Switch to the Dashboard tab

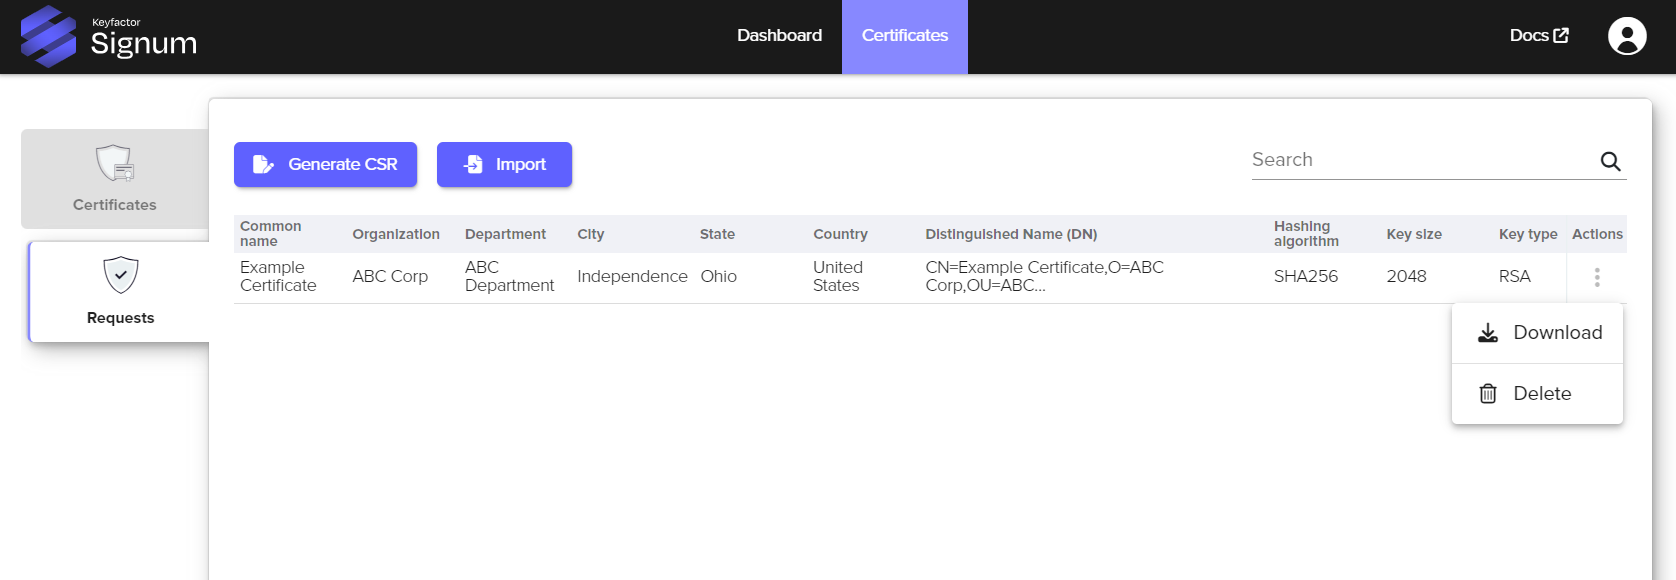779,36
